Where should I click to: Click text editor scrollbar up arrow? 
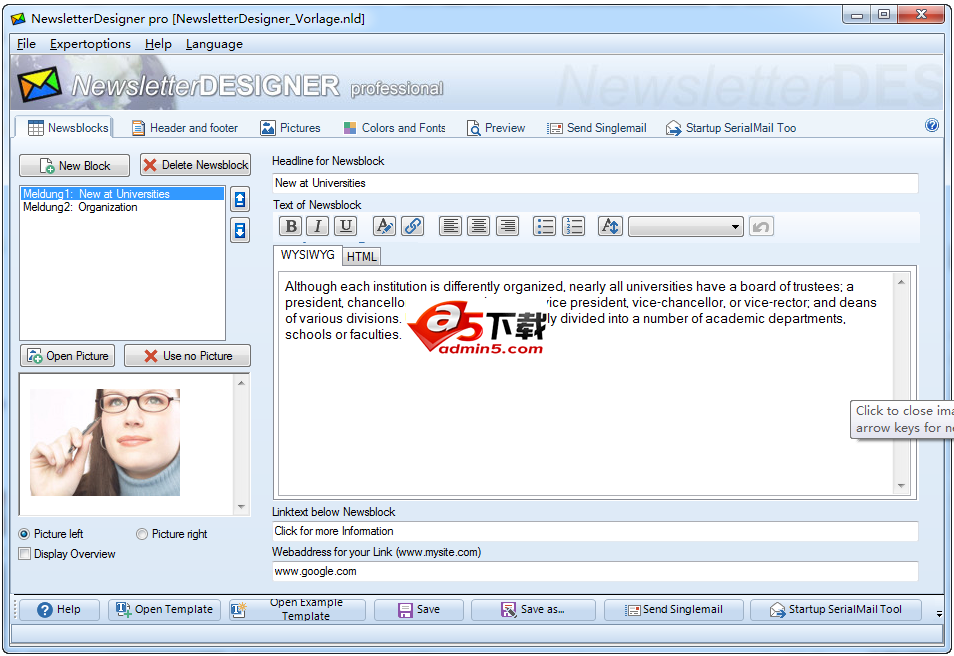pyautogui.click(x=901, y=282)
